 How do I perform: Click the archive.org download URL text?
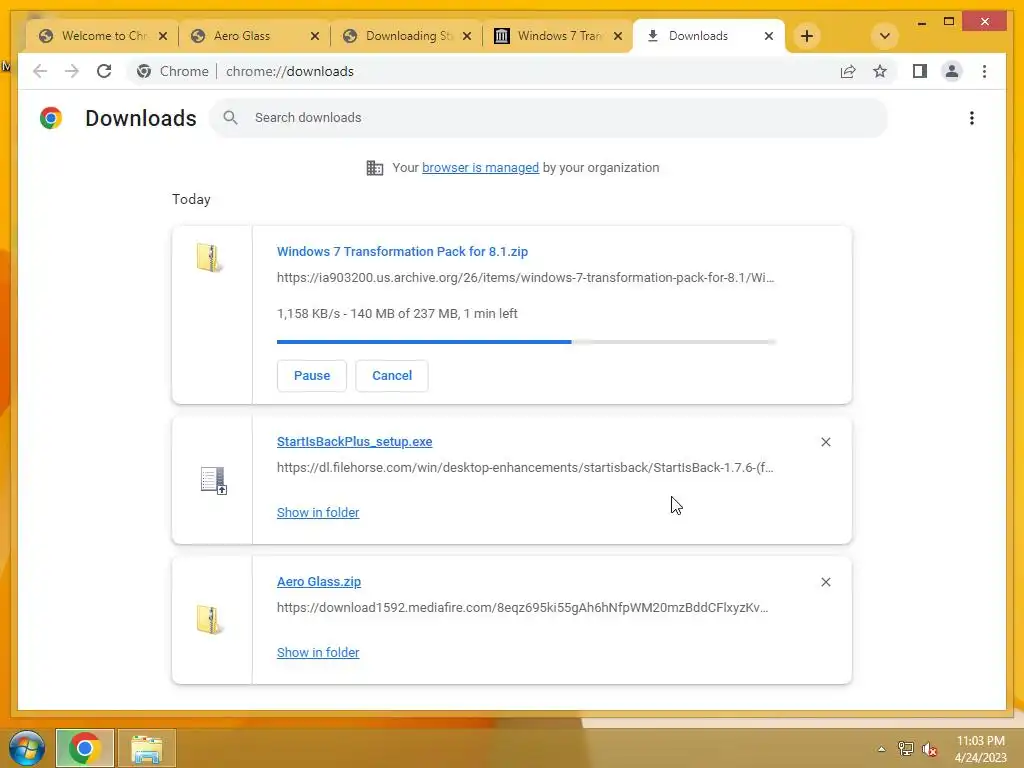526,278
